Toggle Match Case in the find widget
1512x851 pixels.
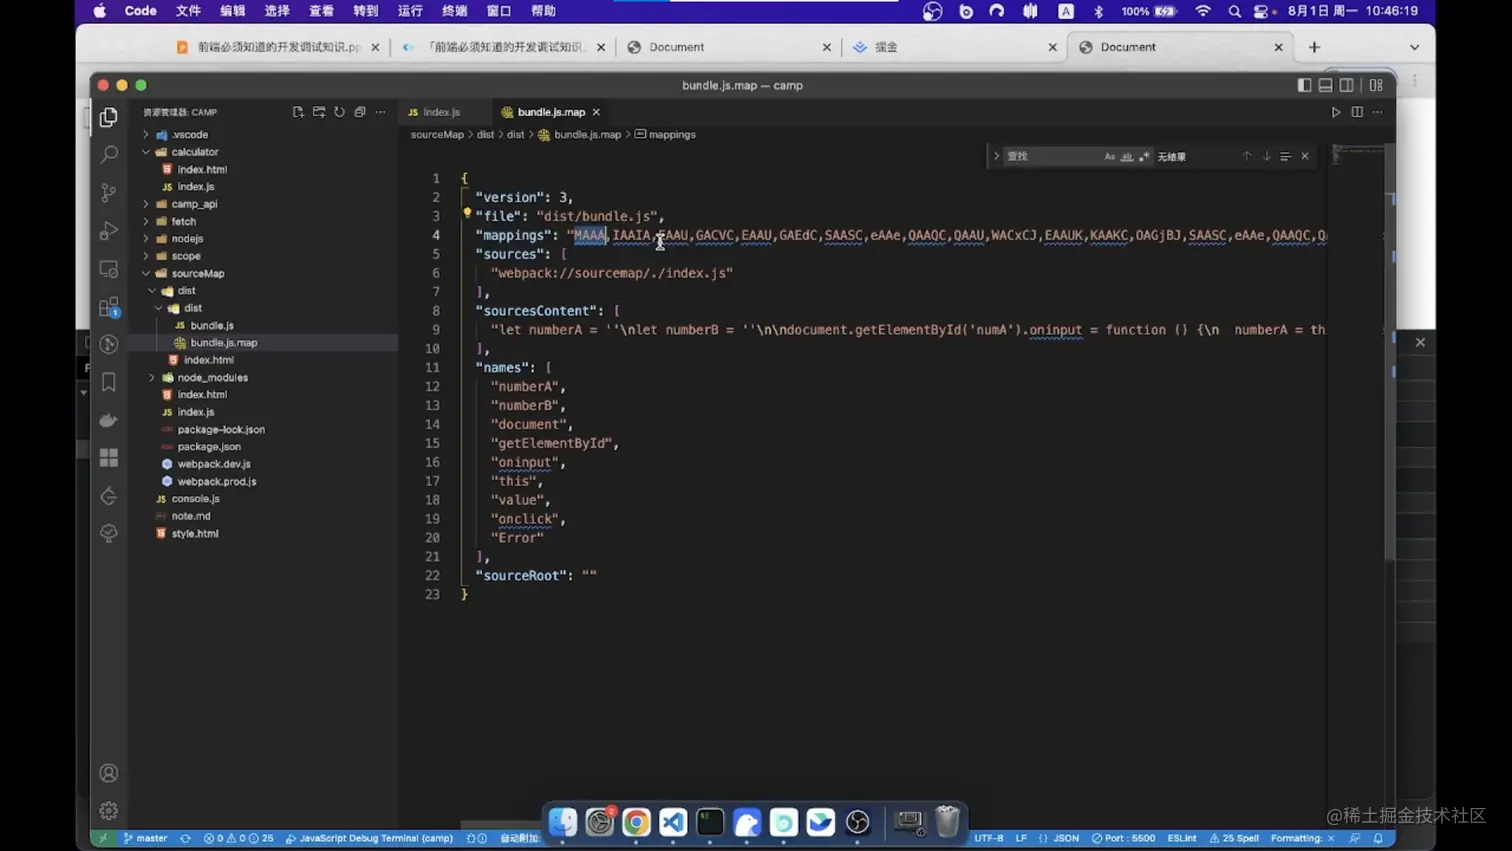[1109, 157]
